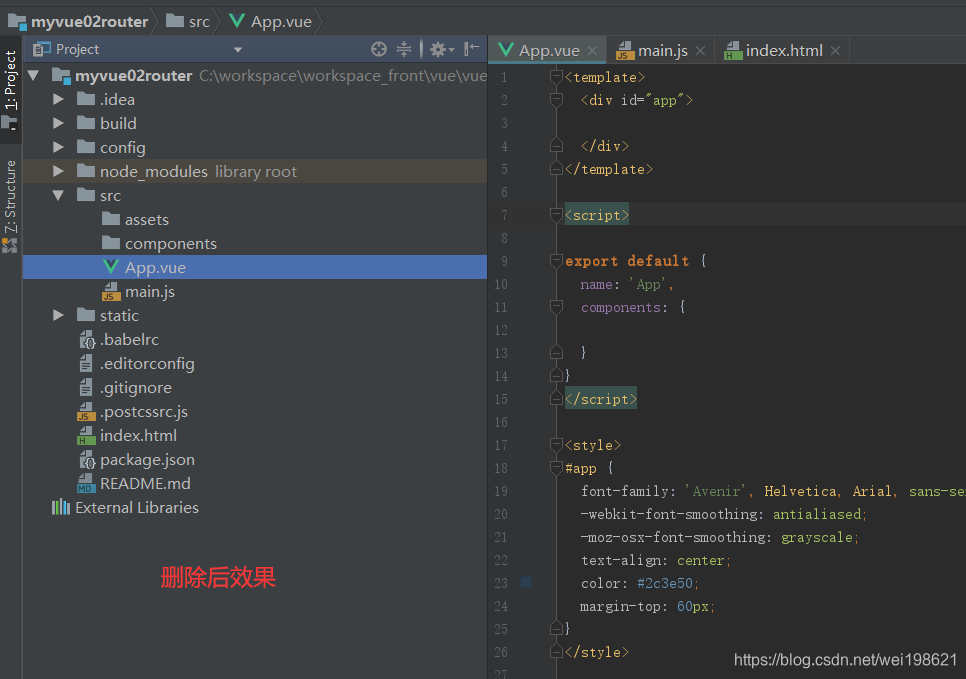The width and height of the screenshot is (966, 679).
Task: Fold the template tag on line 1
Action: 556,77
